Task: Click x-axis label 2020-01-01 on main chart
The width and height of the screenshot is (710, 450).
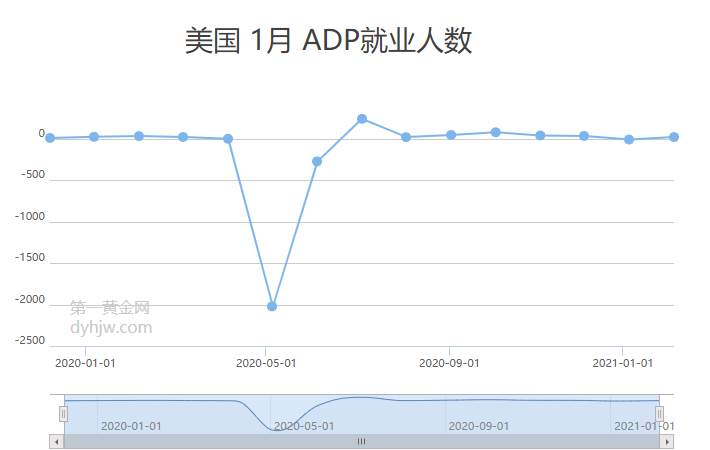Action: click(85, 363)
